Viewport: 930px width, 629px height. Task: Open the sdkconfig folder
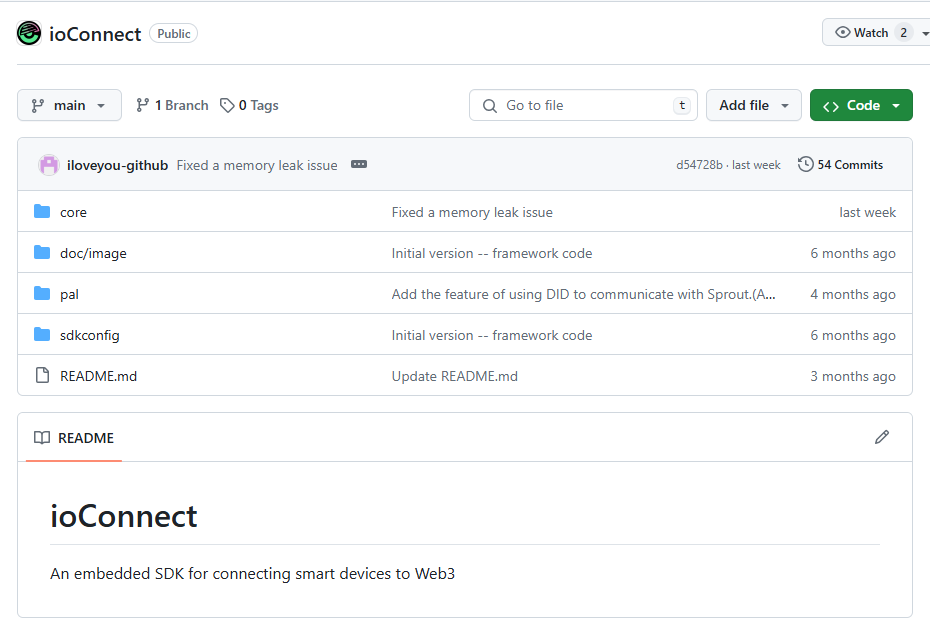click(90, 336)
